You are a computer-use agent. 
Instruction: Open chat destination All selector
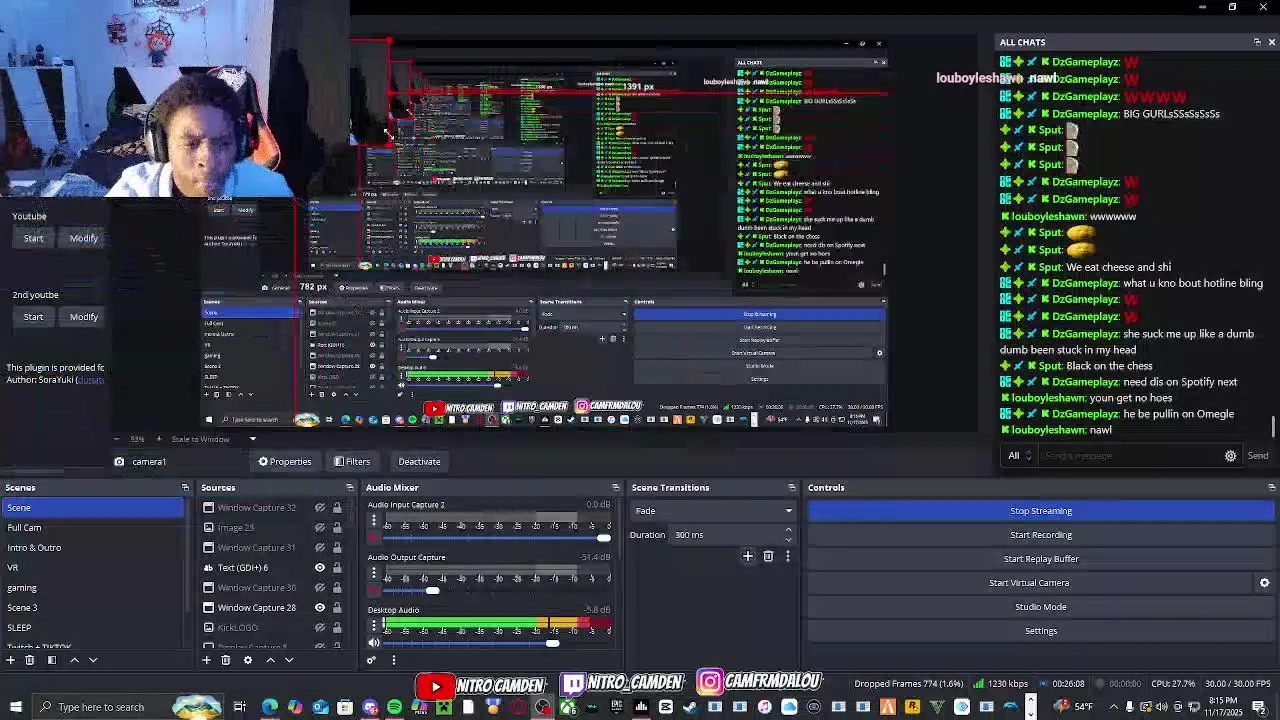coord(1017,456)
